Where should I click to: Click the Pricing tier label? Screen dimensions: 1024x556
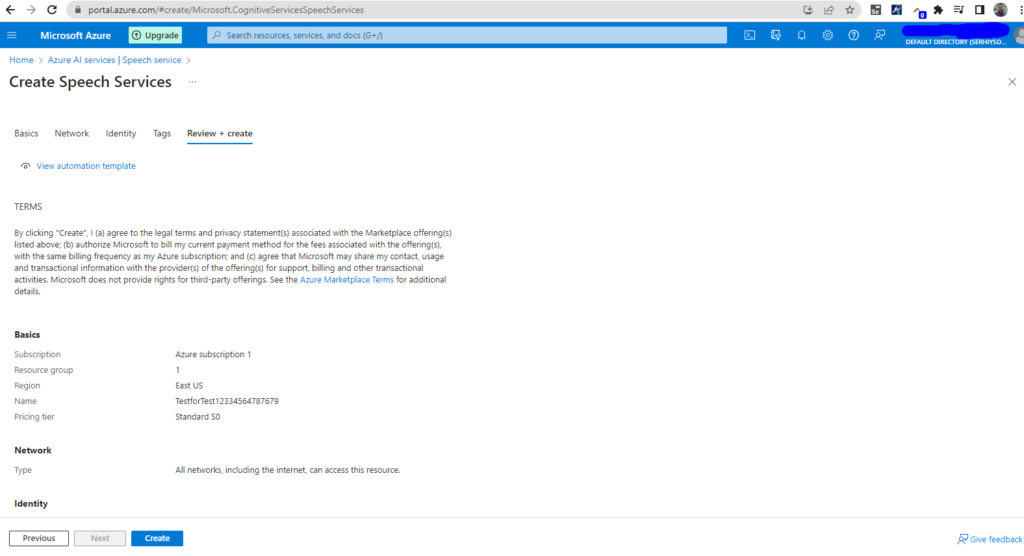(x=34, y=417)
